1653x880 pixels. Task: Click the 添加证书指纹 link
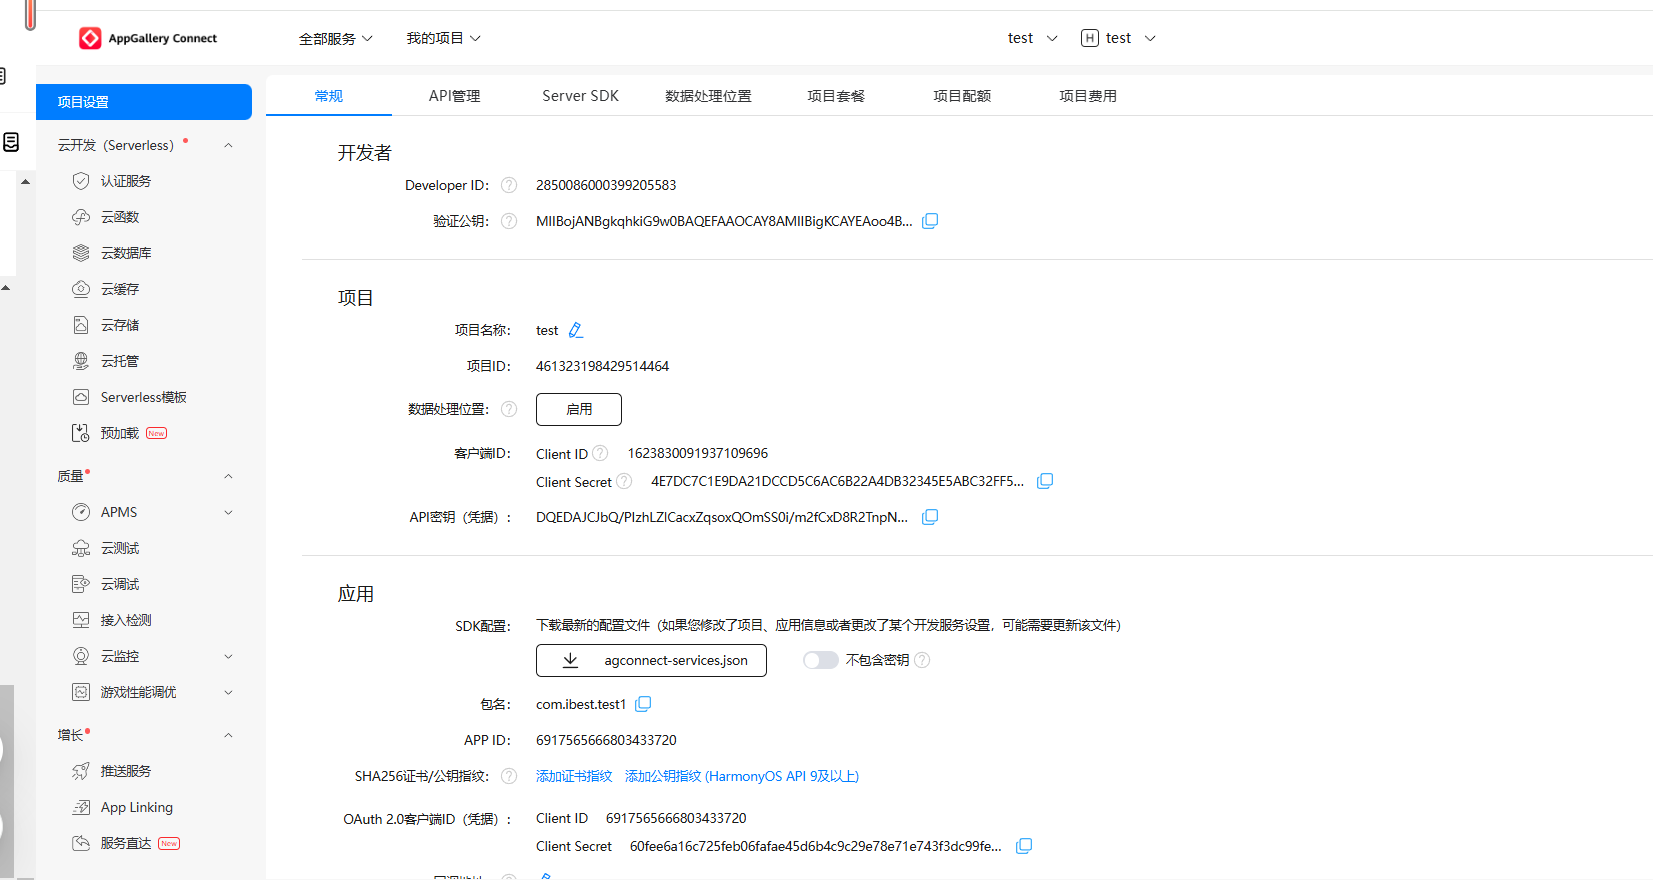click(x=574, y=776)
